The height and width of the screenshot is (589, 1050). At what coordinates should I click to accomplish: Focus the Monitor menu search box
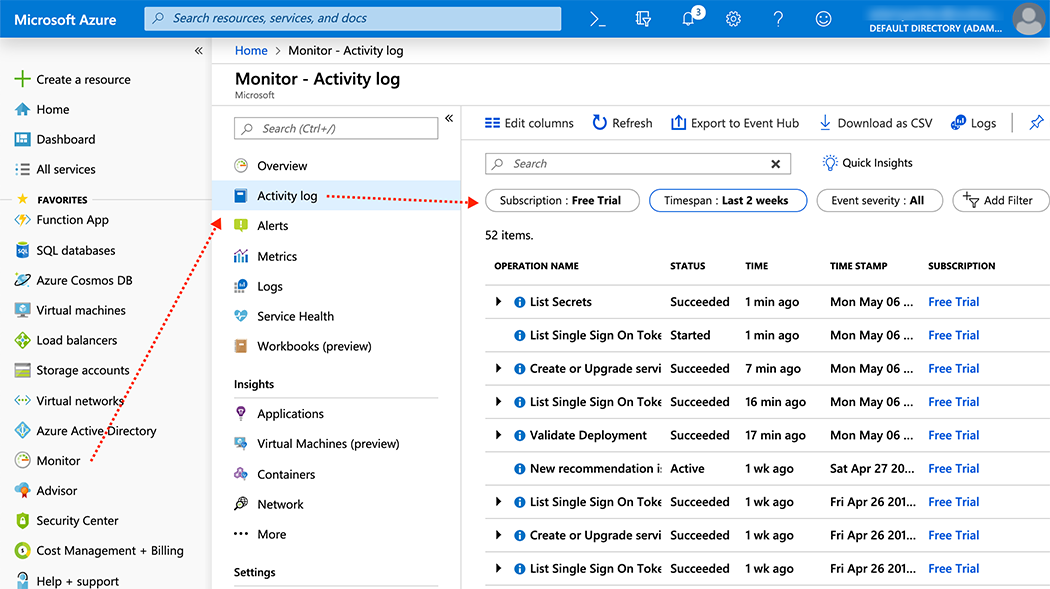(336, 129)
